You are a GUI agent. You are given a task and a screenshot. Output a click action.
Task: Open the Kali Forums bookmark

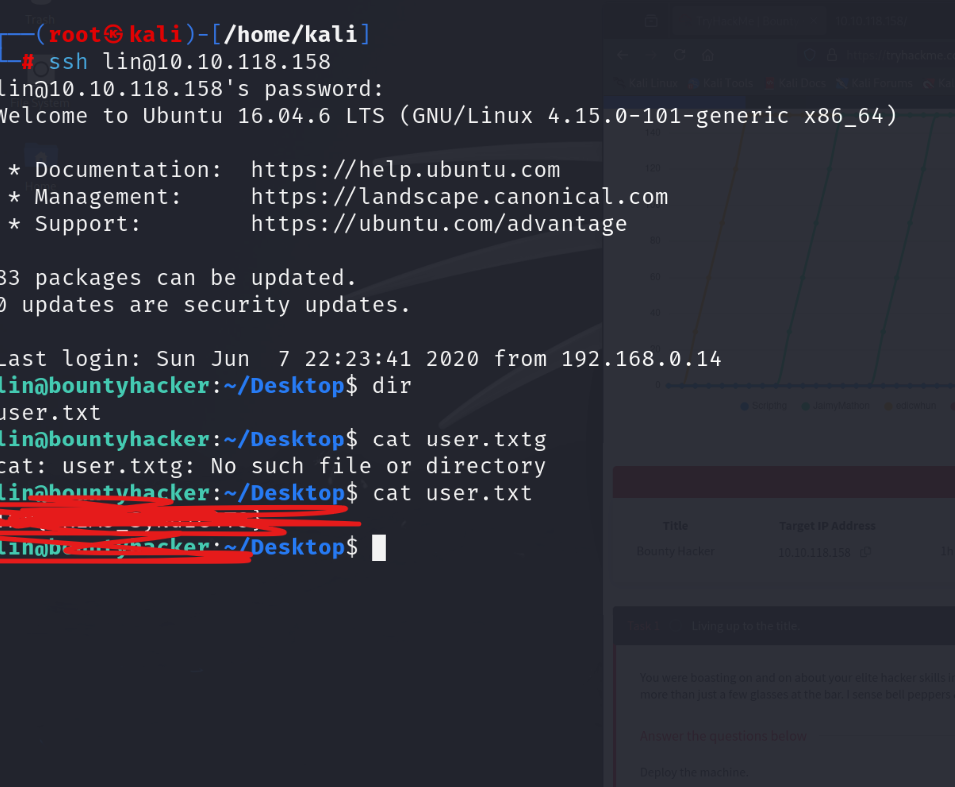pos(875,83)
